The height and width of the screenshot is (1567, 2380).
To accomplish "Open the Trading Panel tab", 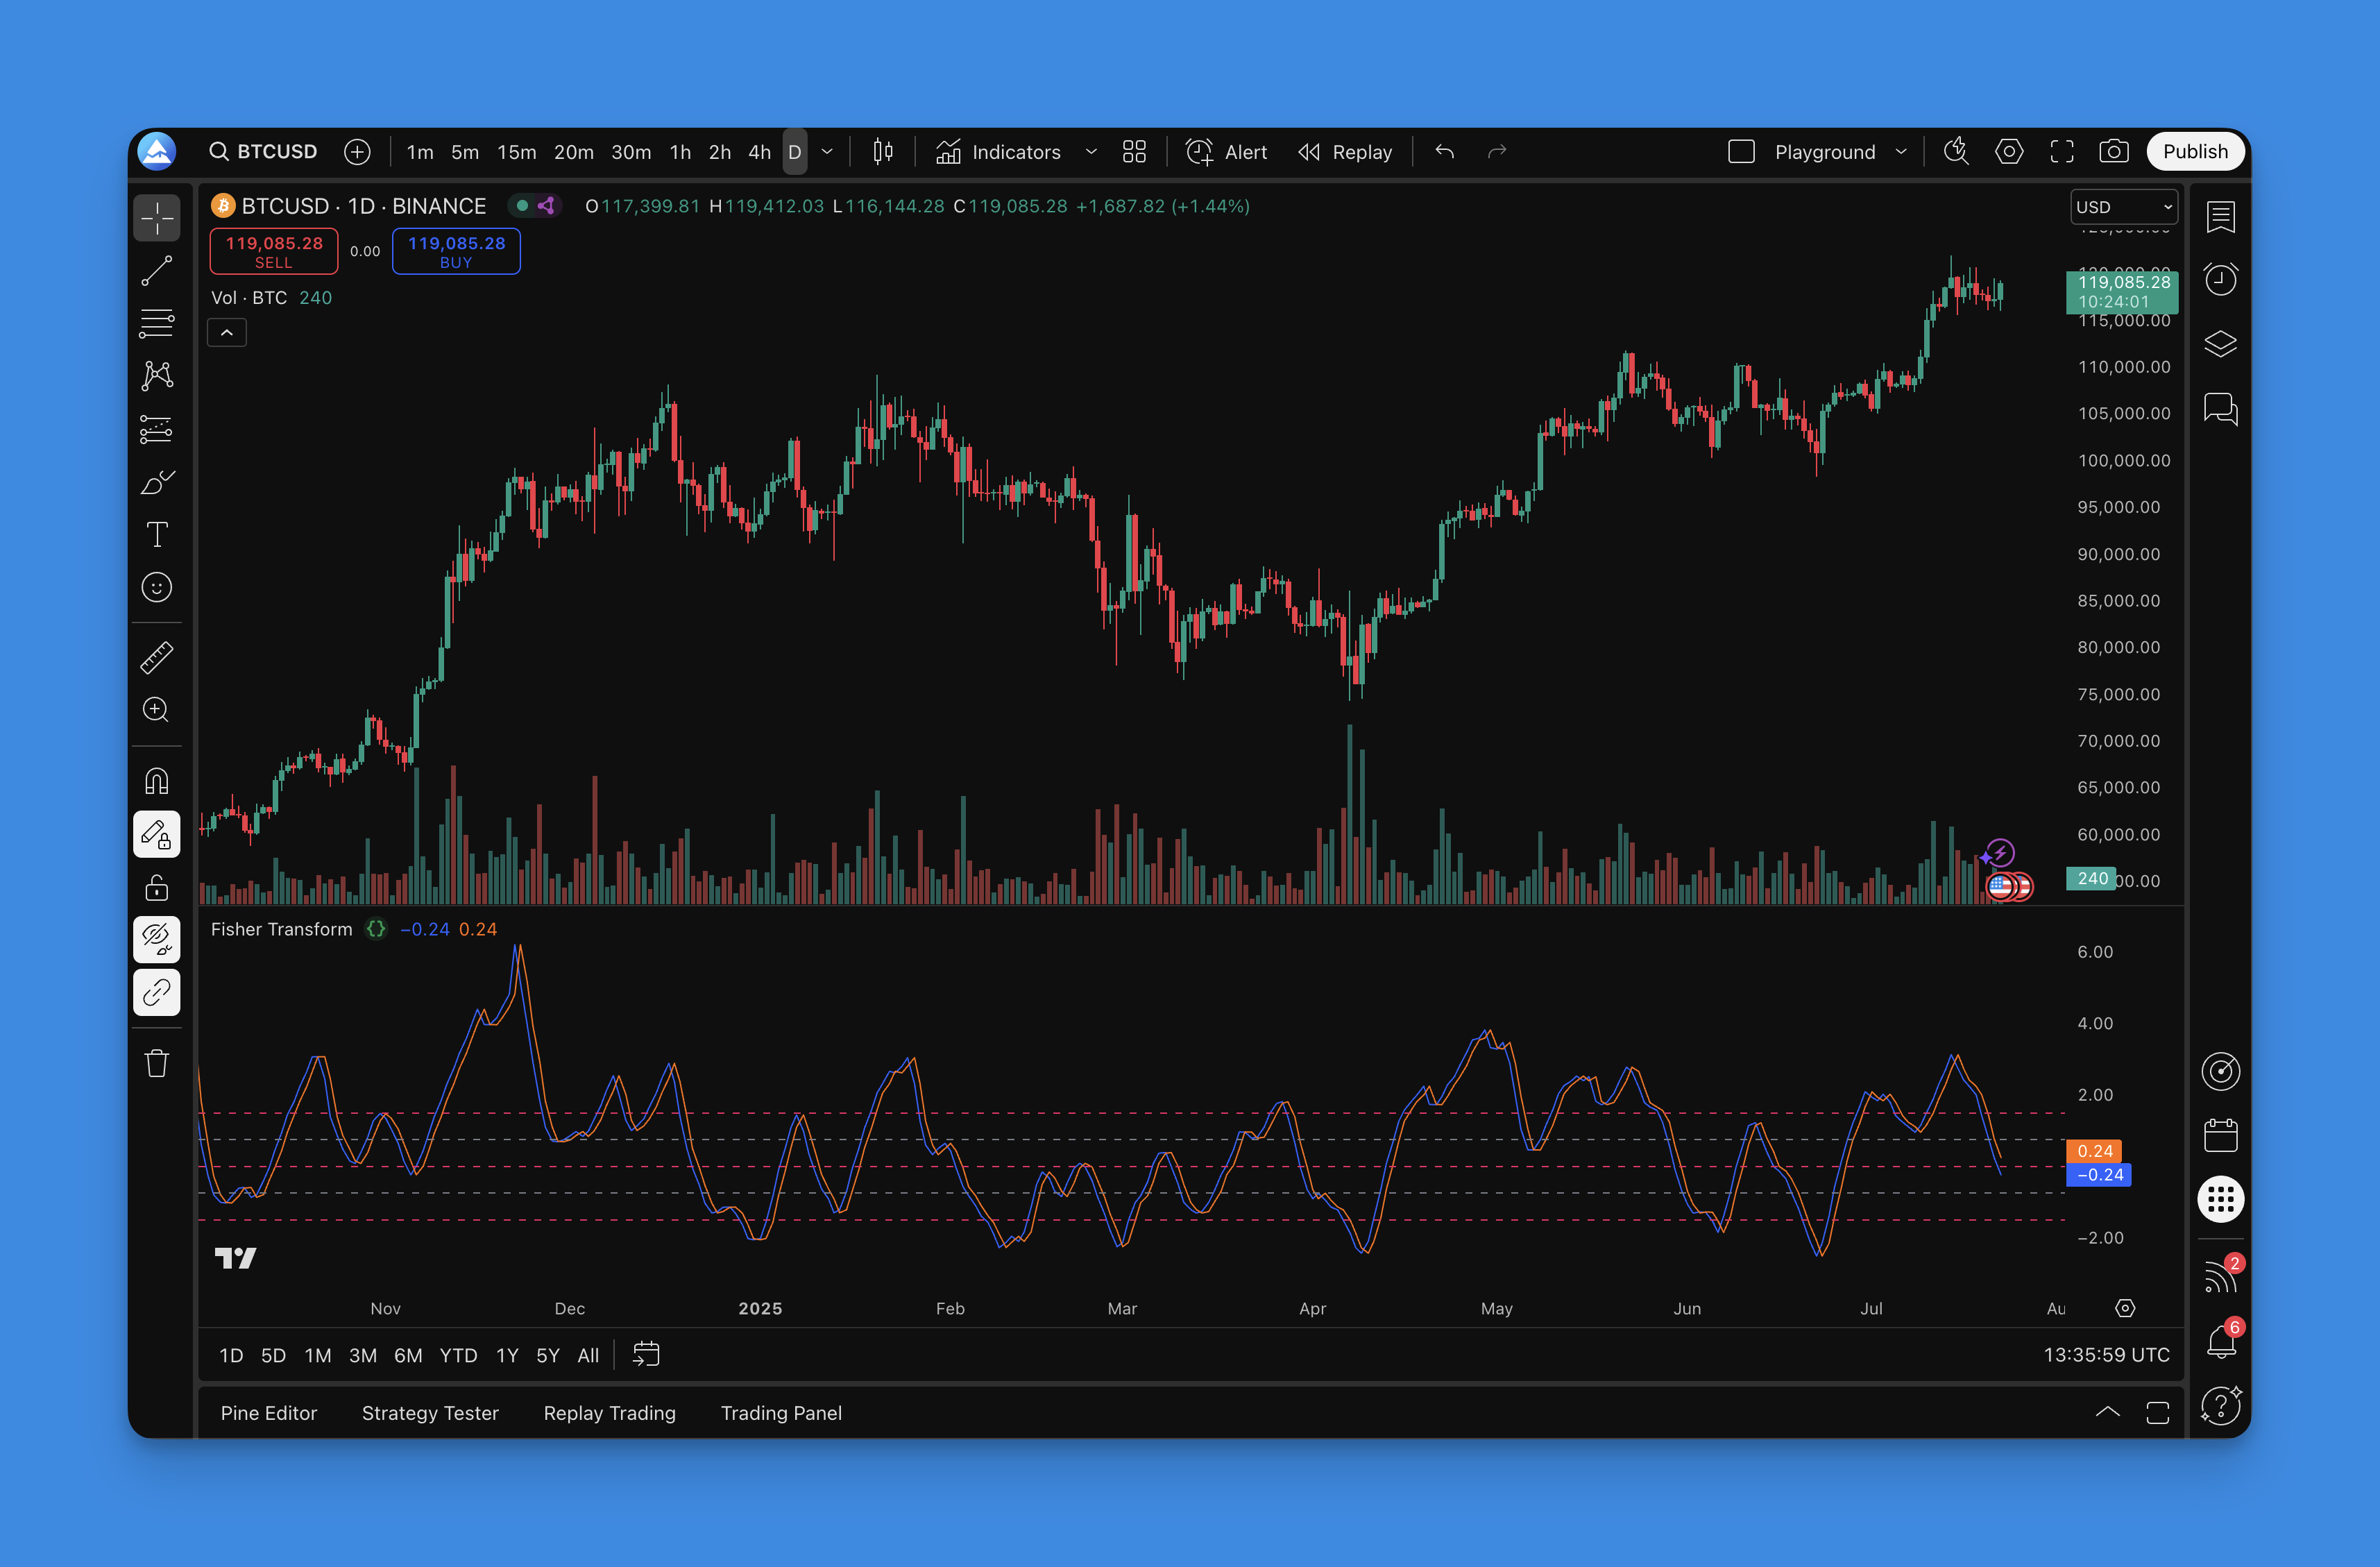I will 781,1412.
